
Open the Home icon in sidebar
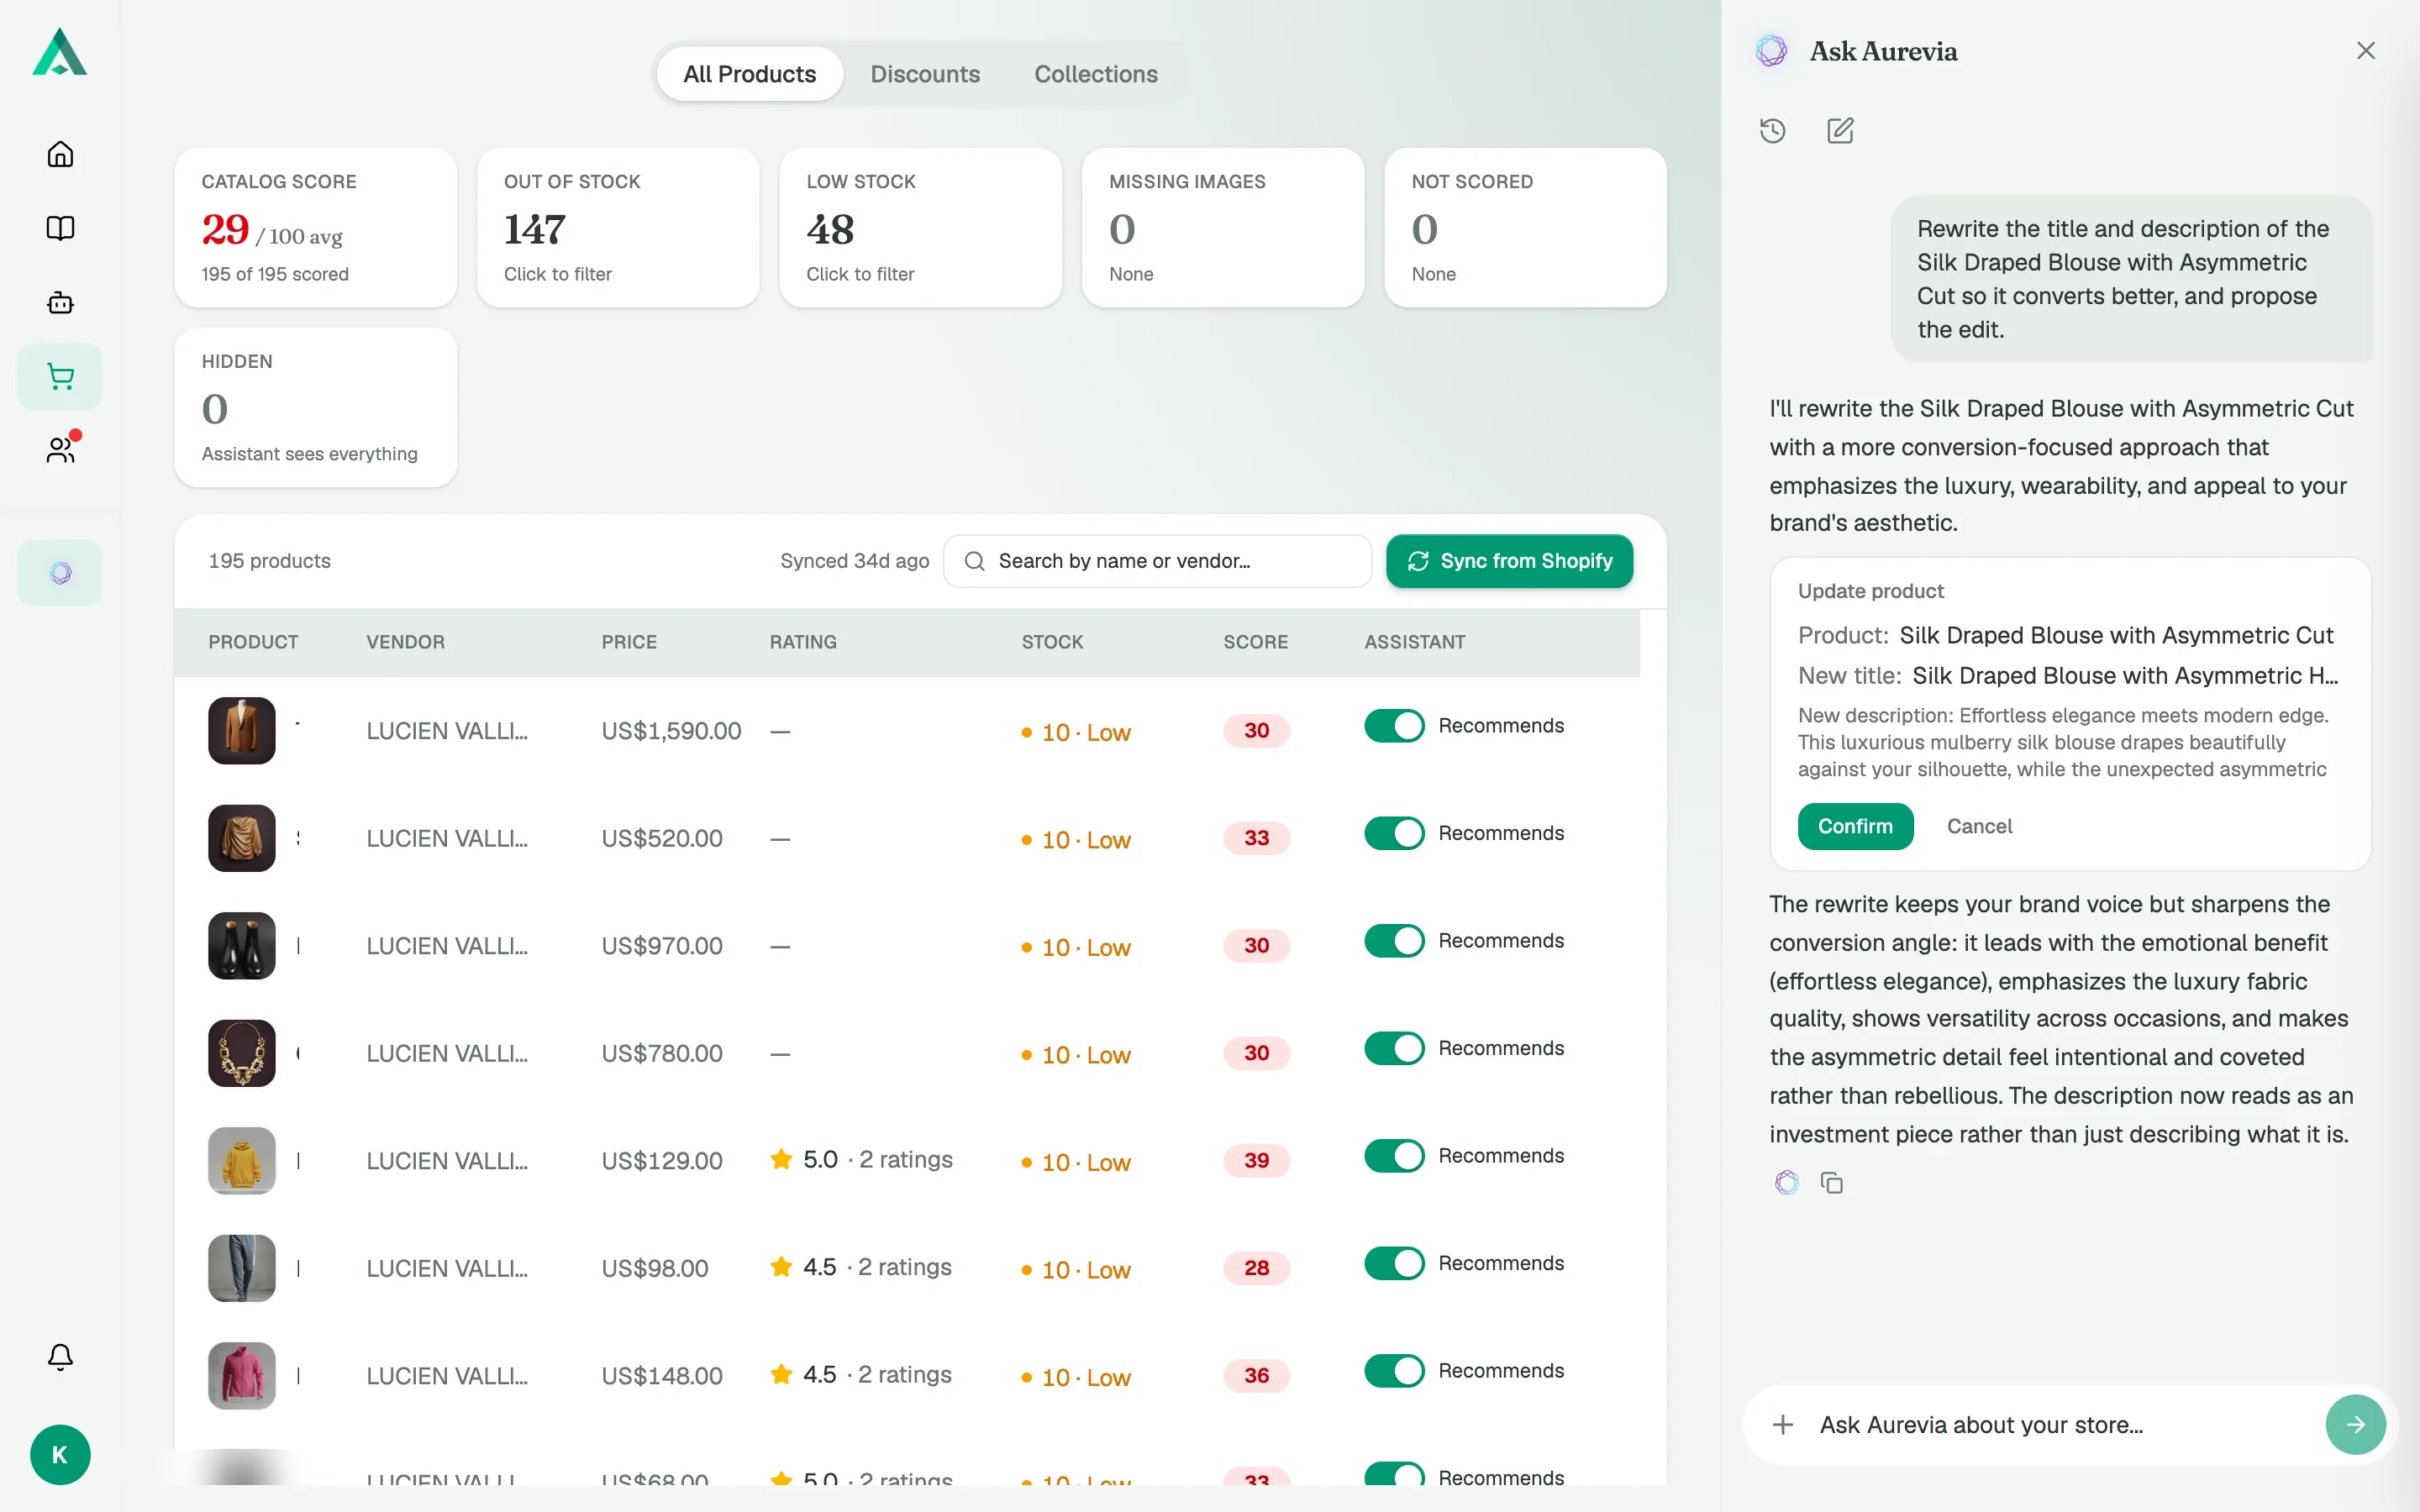click(60, 154)
